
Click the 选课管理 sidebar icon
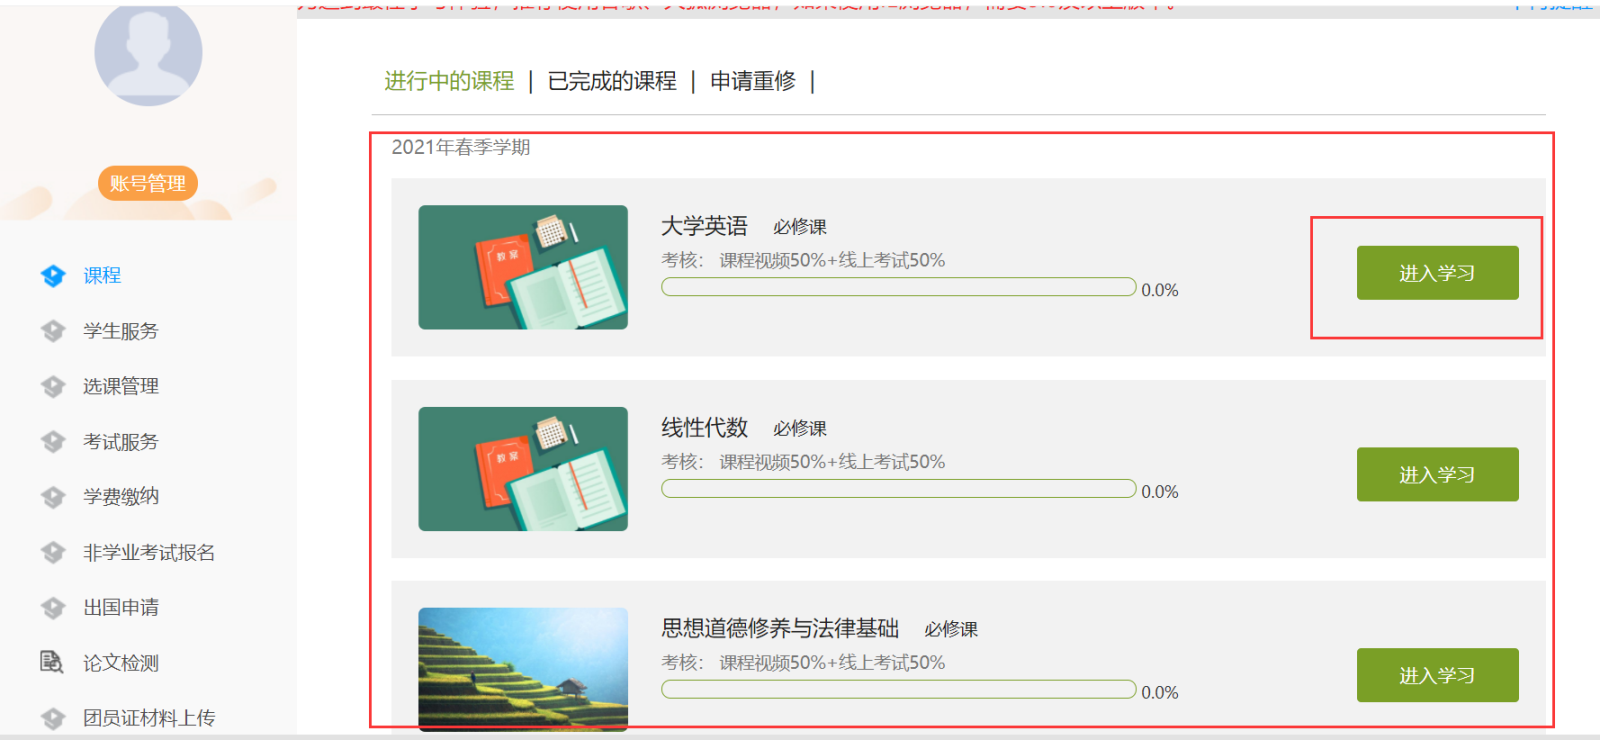[53, 386]
